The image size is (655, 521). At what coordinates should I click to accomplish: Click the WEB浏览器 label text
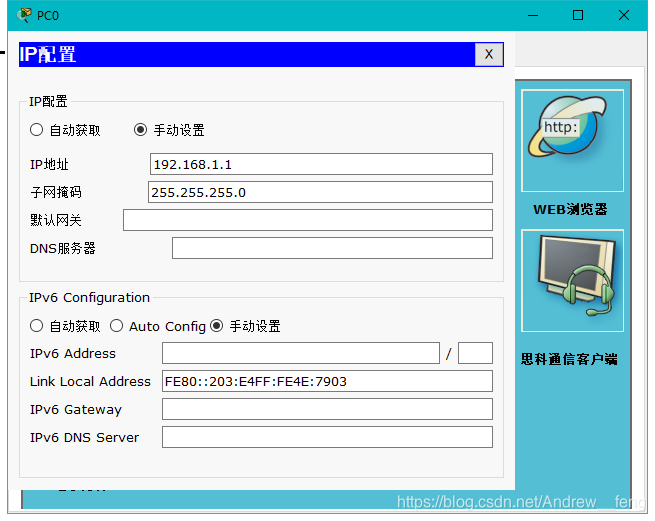(x=570, y=209)
